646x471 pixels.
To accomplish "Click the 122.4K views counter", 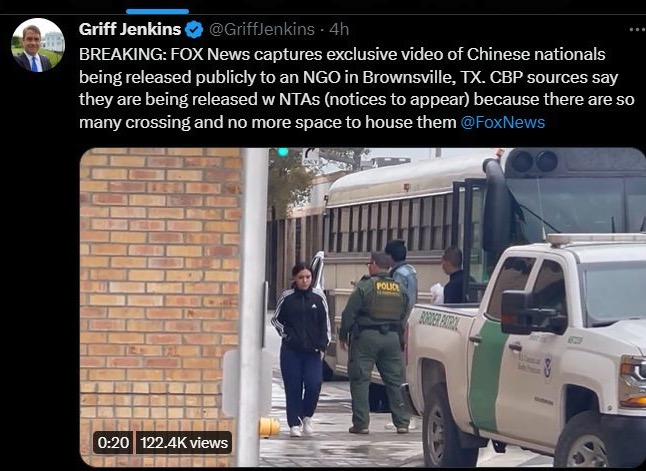I will (184, 443).
